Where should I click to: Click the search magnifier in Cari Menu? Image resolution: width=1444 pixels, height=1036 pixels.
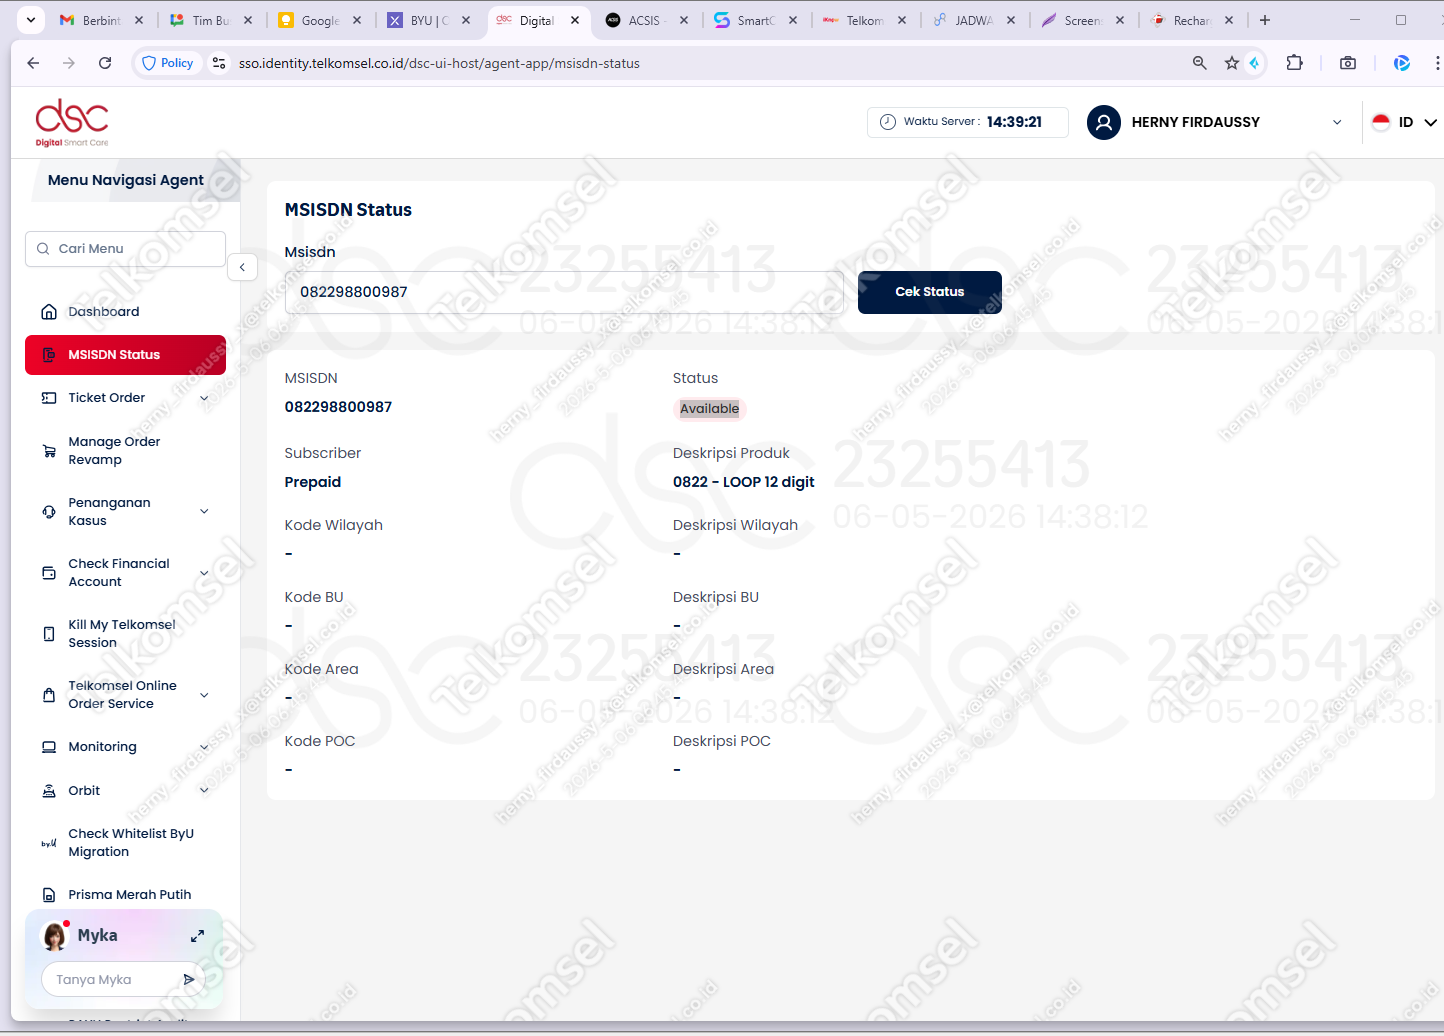pyautogui.click(x=43, y=249)
